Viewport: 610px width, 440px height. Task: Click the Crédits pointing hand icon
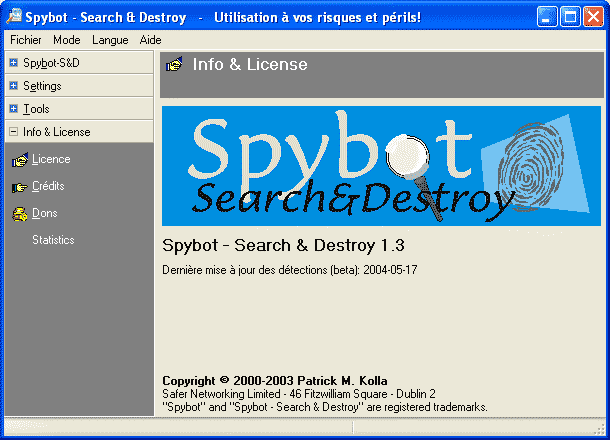click(19, 187)
